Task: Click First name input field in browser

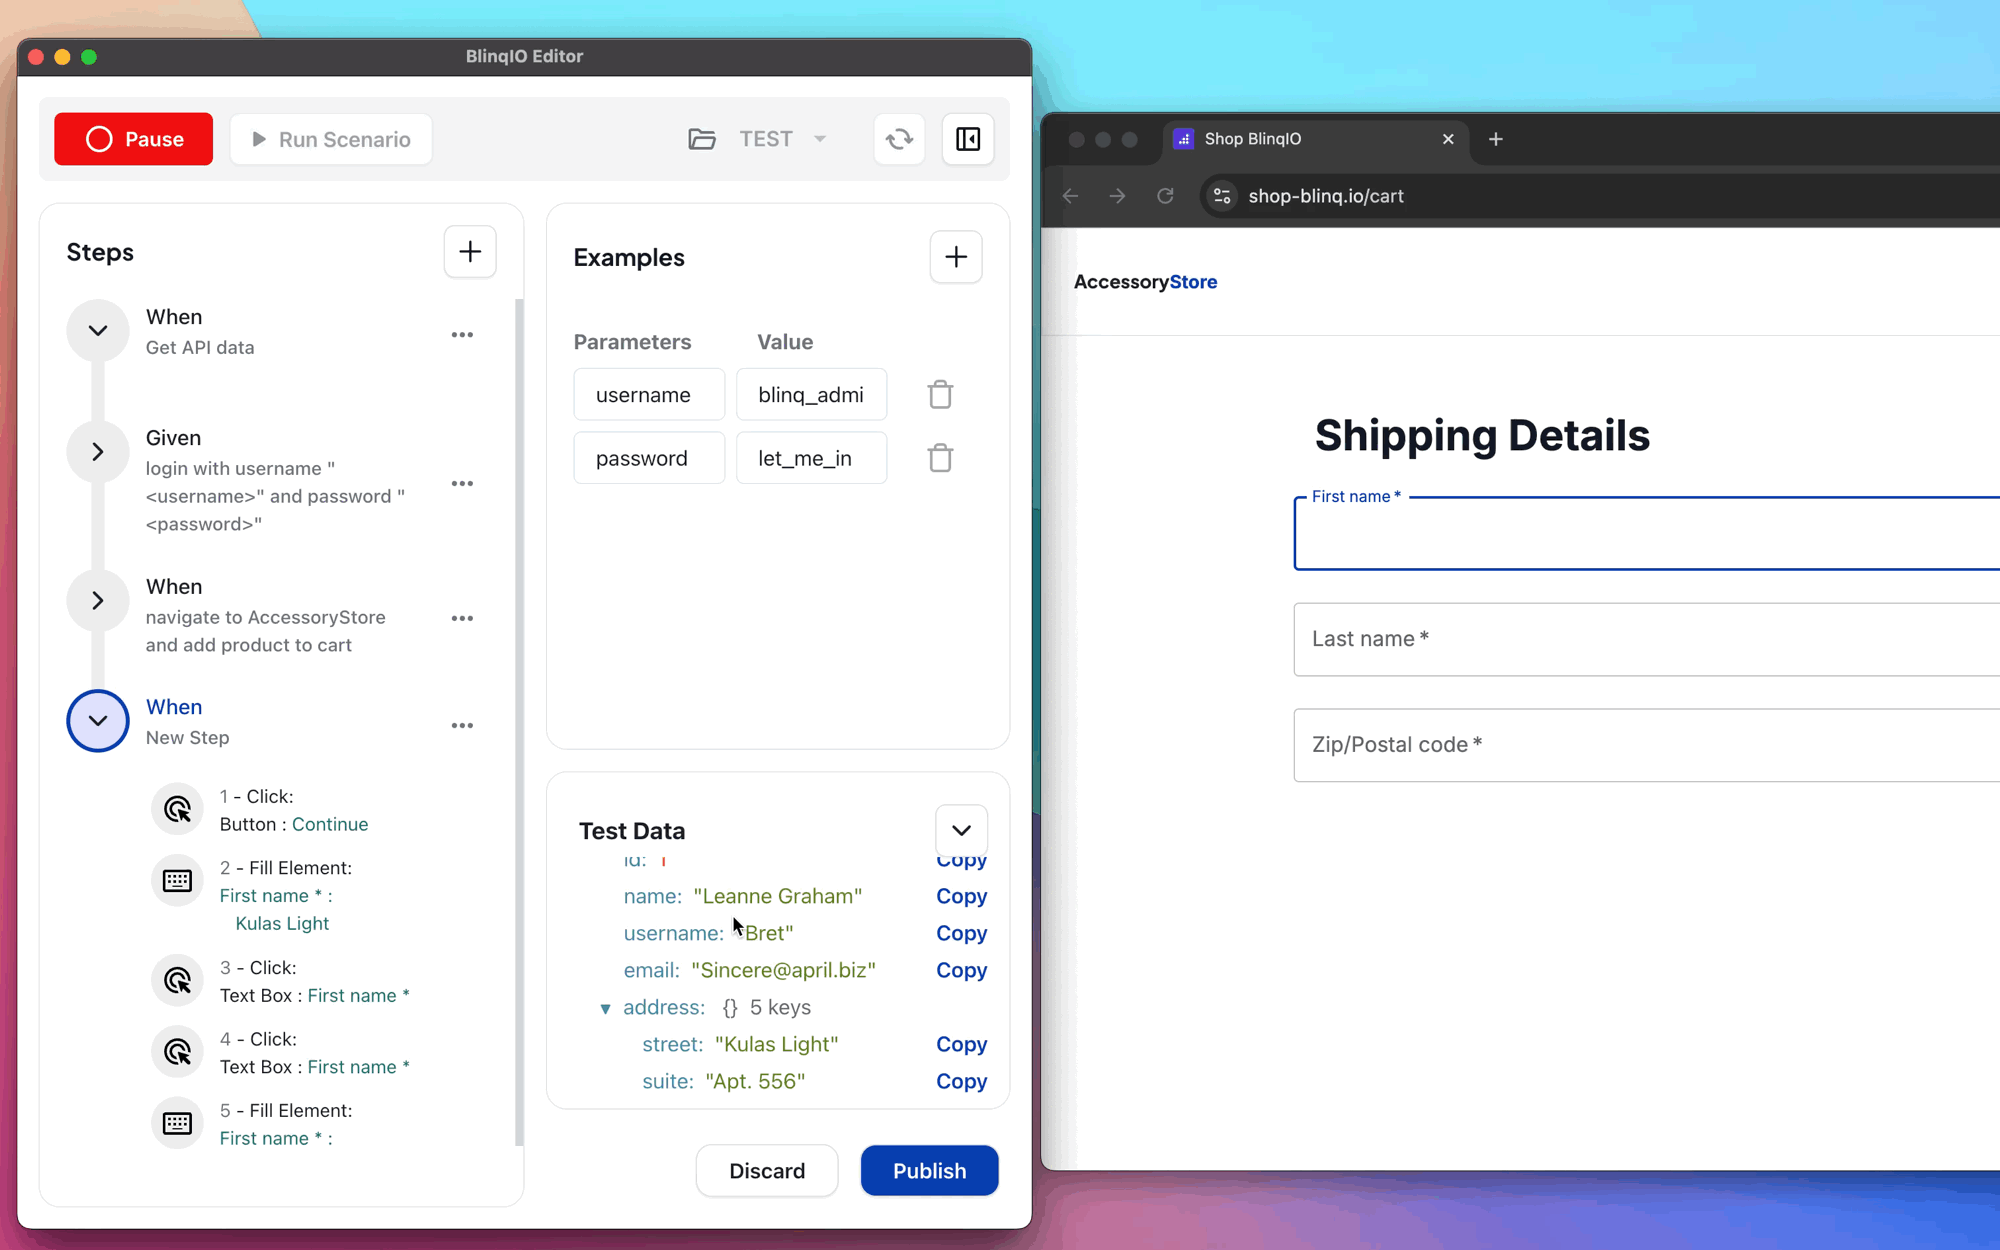Action: tap(1649, 533)
